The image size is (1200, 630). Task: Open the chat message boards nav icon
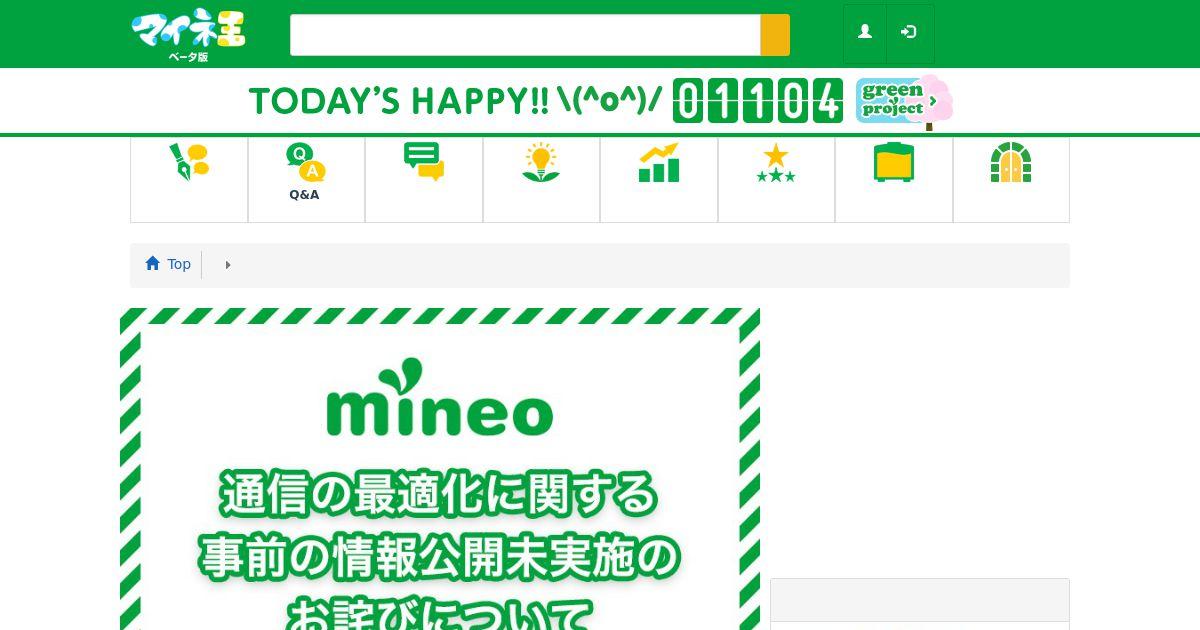tap(424, 180)
